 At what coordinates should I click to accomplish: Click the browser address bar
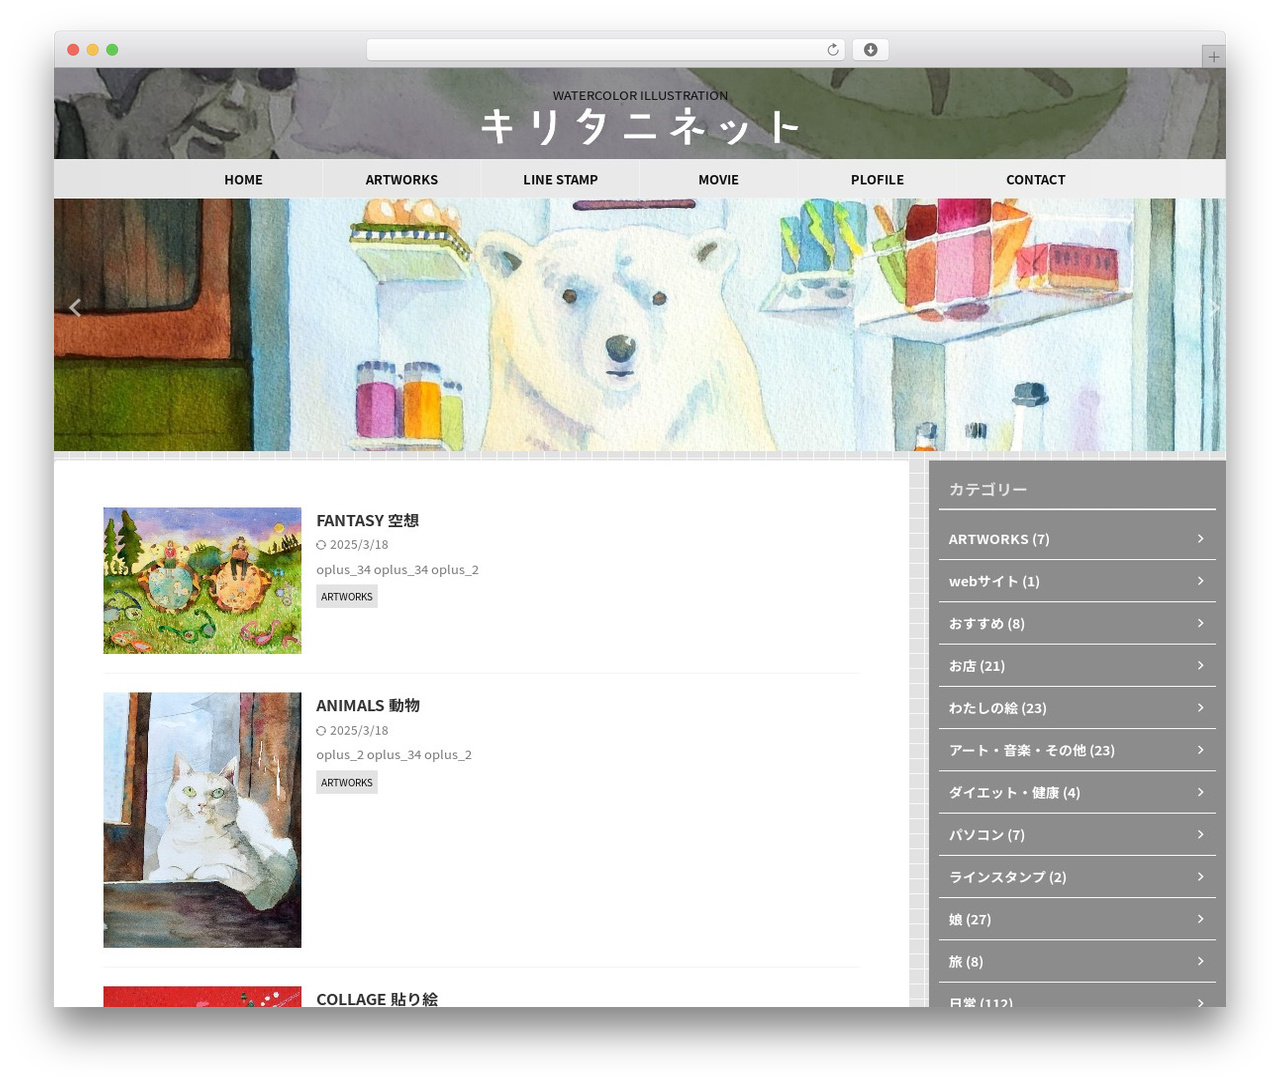[605, 50]
